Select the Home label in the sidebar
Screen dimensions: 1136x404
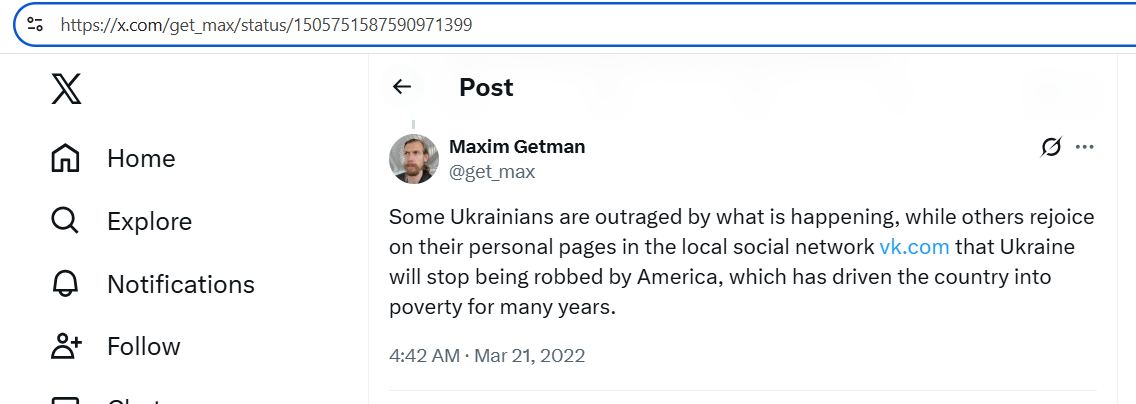point(141,158)
